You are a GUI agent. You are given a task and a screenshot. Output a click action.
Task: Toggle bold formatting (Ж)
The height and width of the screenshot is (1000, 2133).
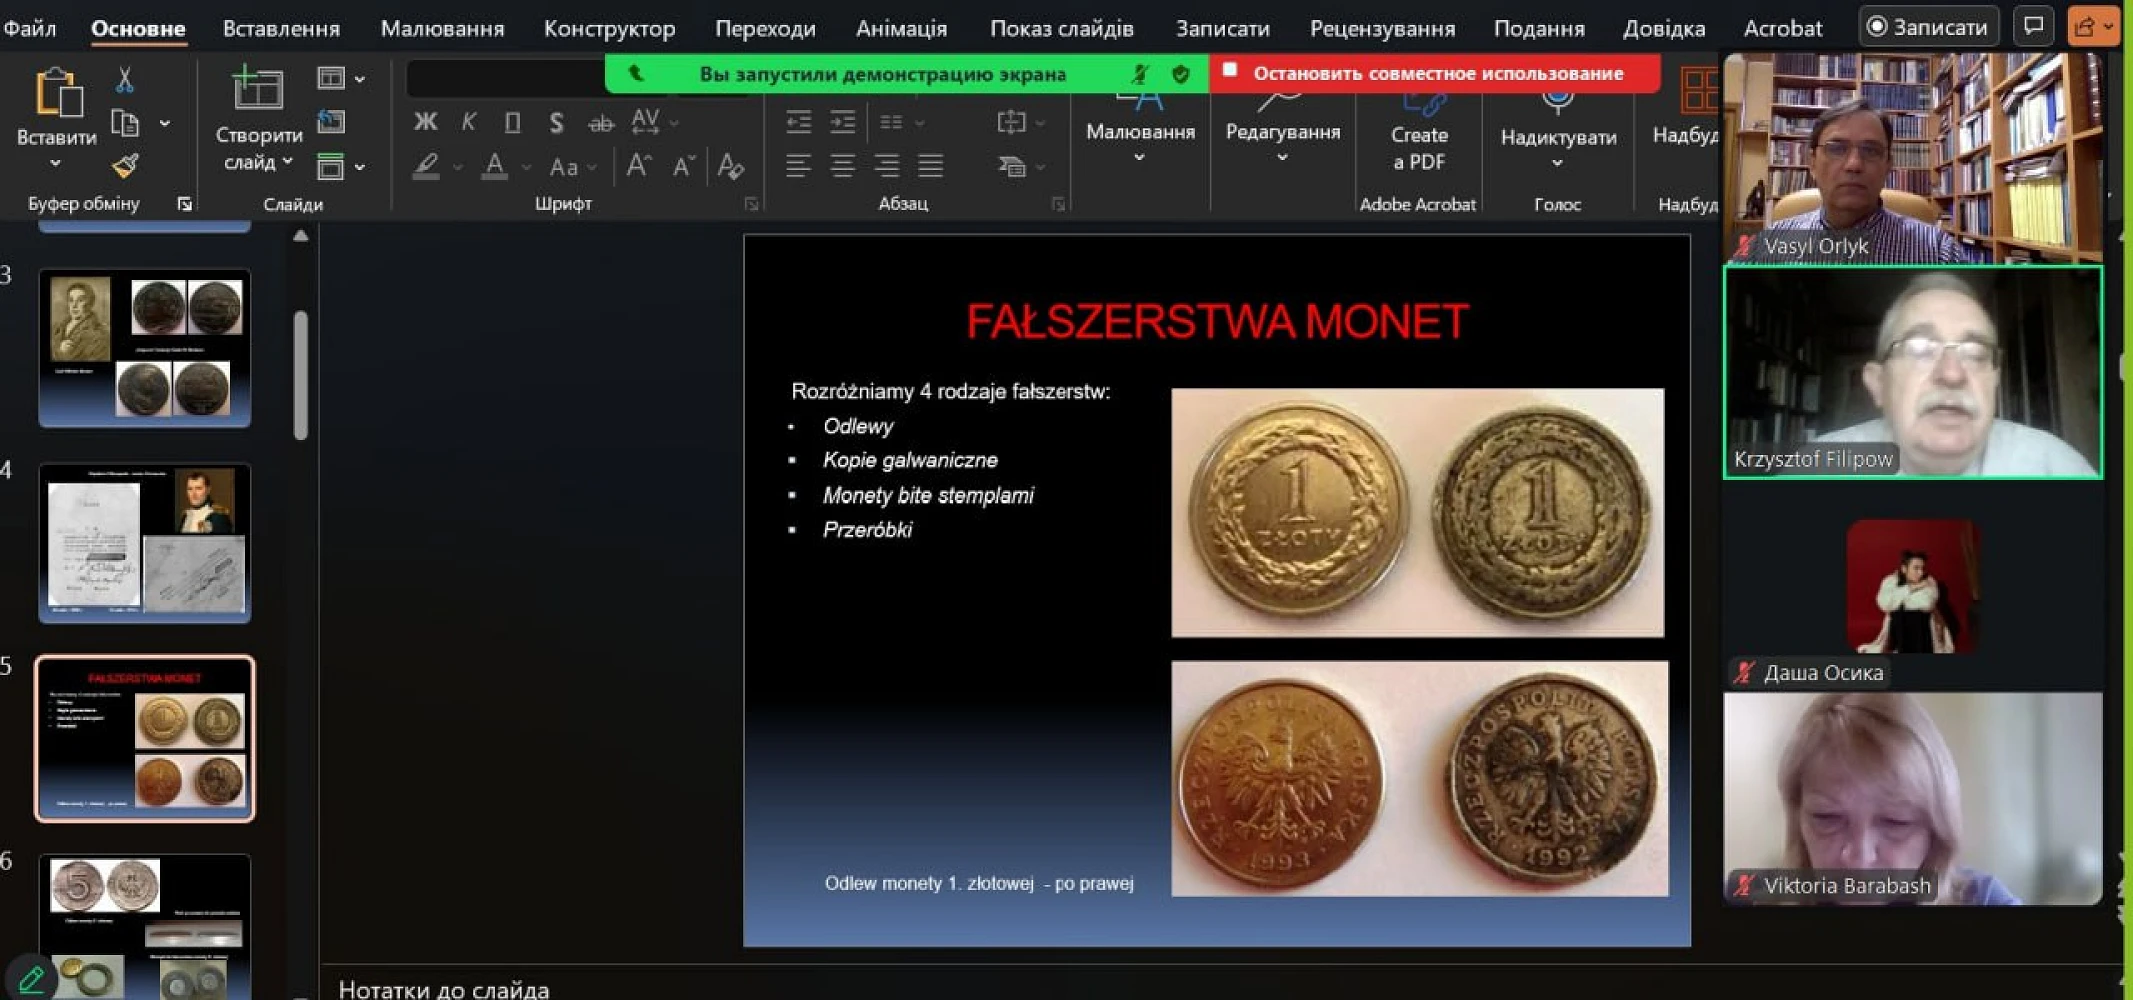tap(425, 122)
